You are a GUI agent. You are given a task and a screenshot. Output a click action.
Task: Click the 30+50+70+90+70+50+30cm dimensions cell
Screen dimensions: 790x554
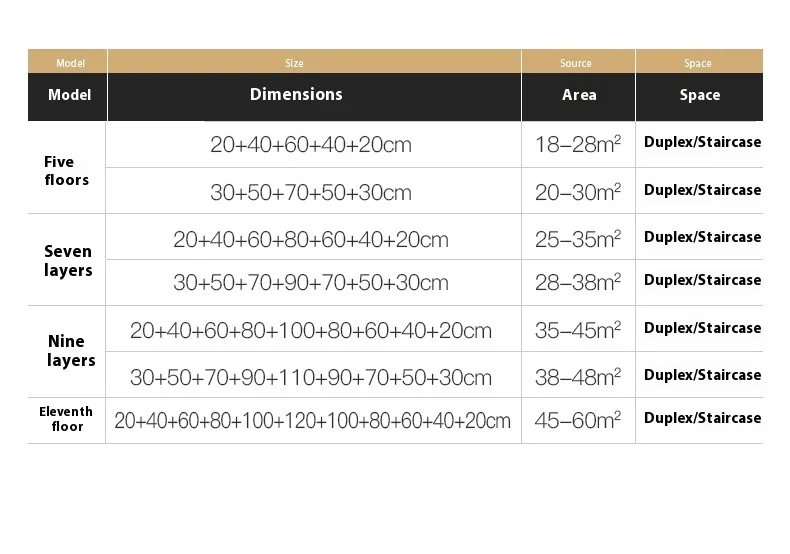(x=311, y=283)
